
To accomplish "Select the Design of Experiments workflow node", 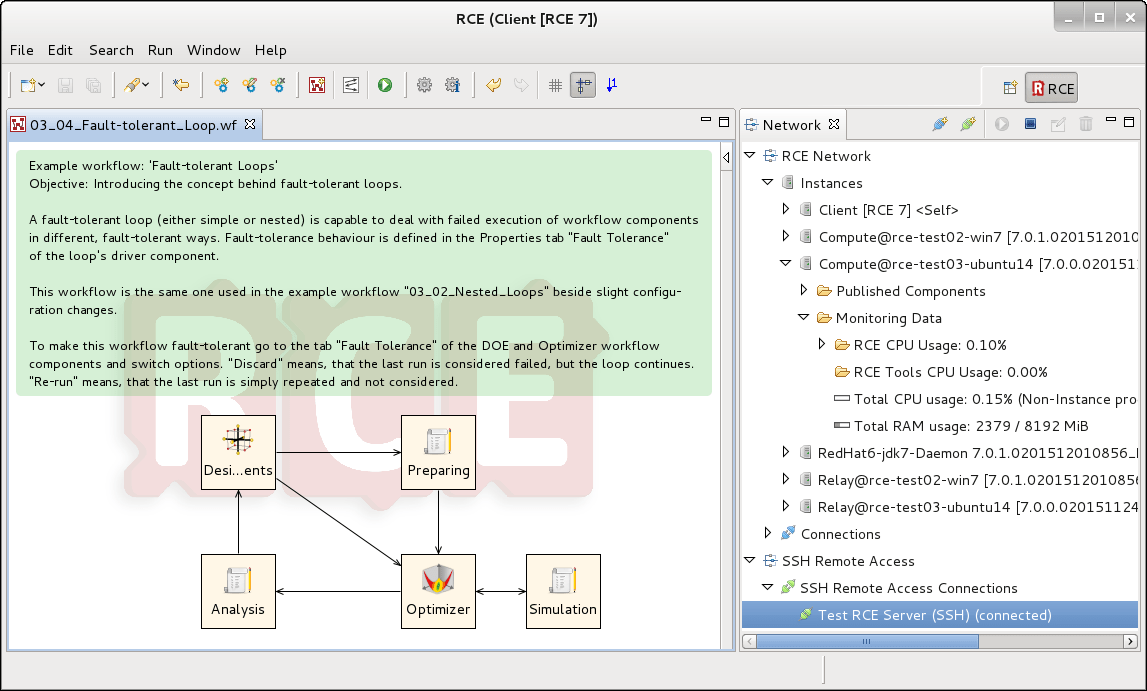I will pos(238,453).
